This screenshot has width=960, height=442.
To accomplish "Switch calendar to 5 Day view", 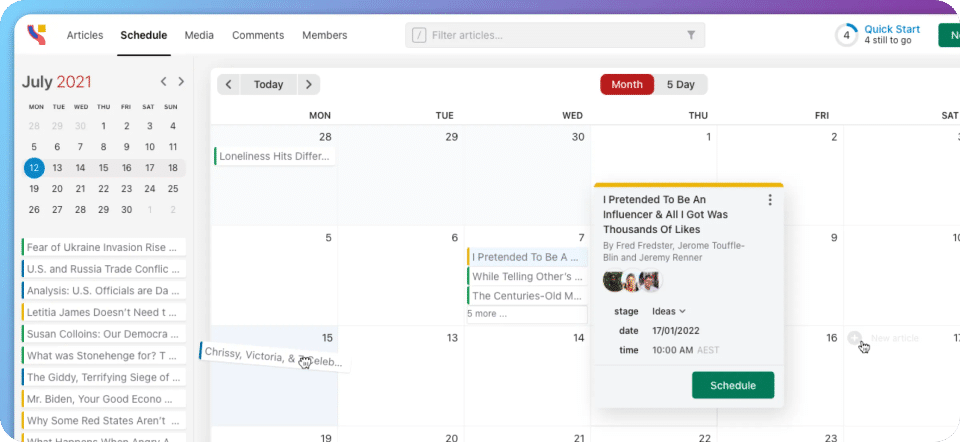I will pos(681,84).
